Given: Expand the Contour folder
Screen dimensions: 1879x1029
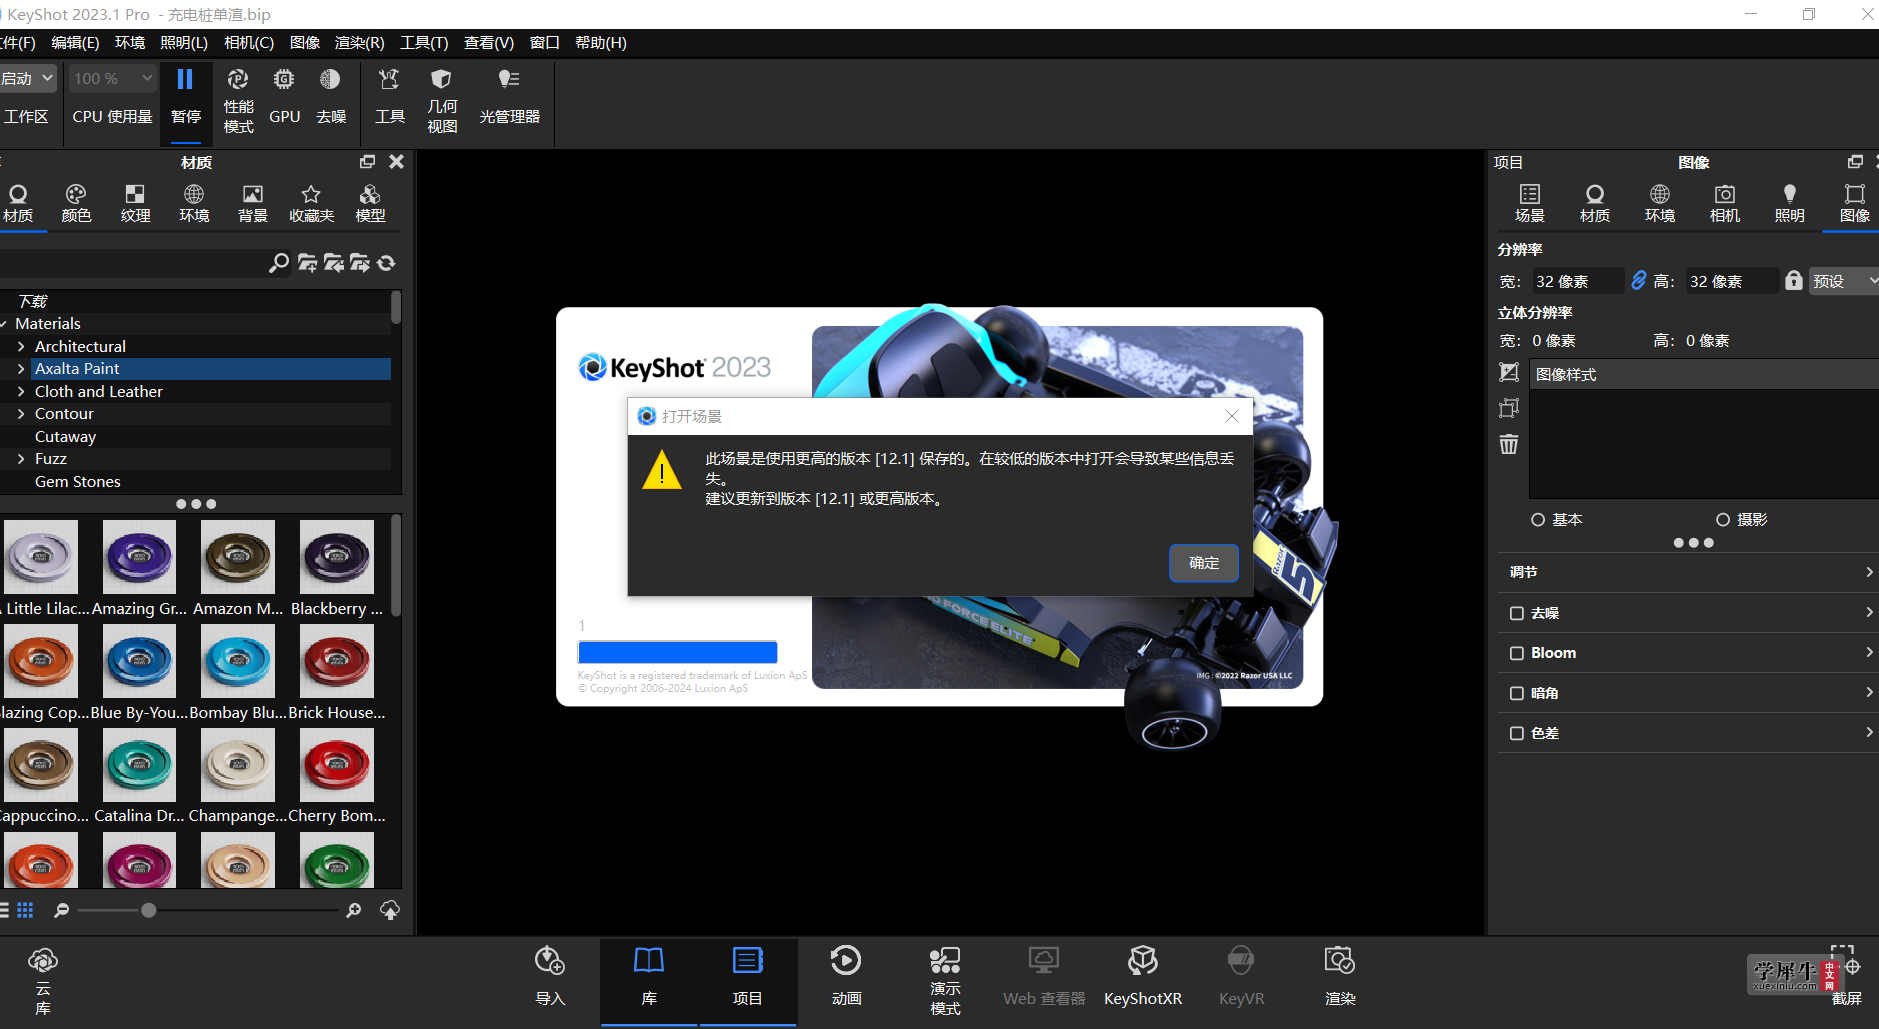Looking at the screenshot, I should point(21,414).
